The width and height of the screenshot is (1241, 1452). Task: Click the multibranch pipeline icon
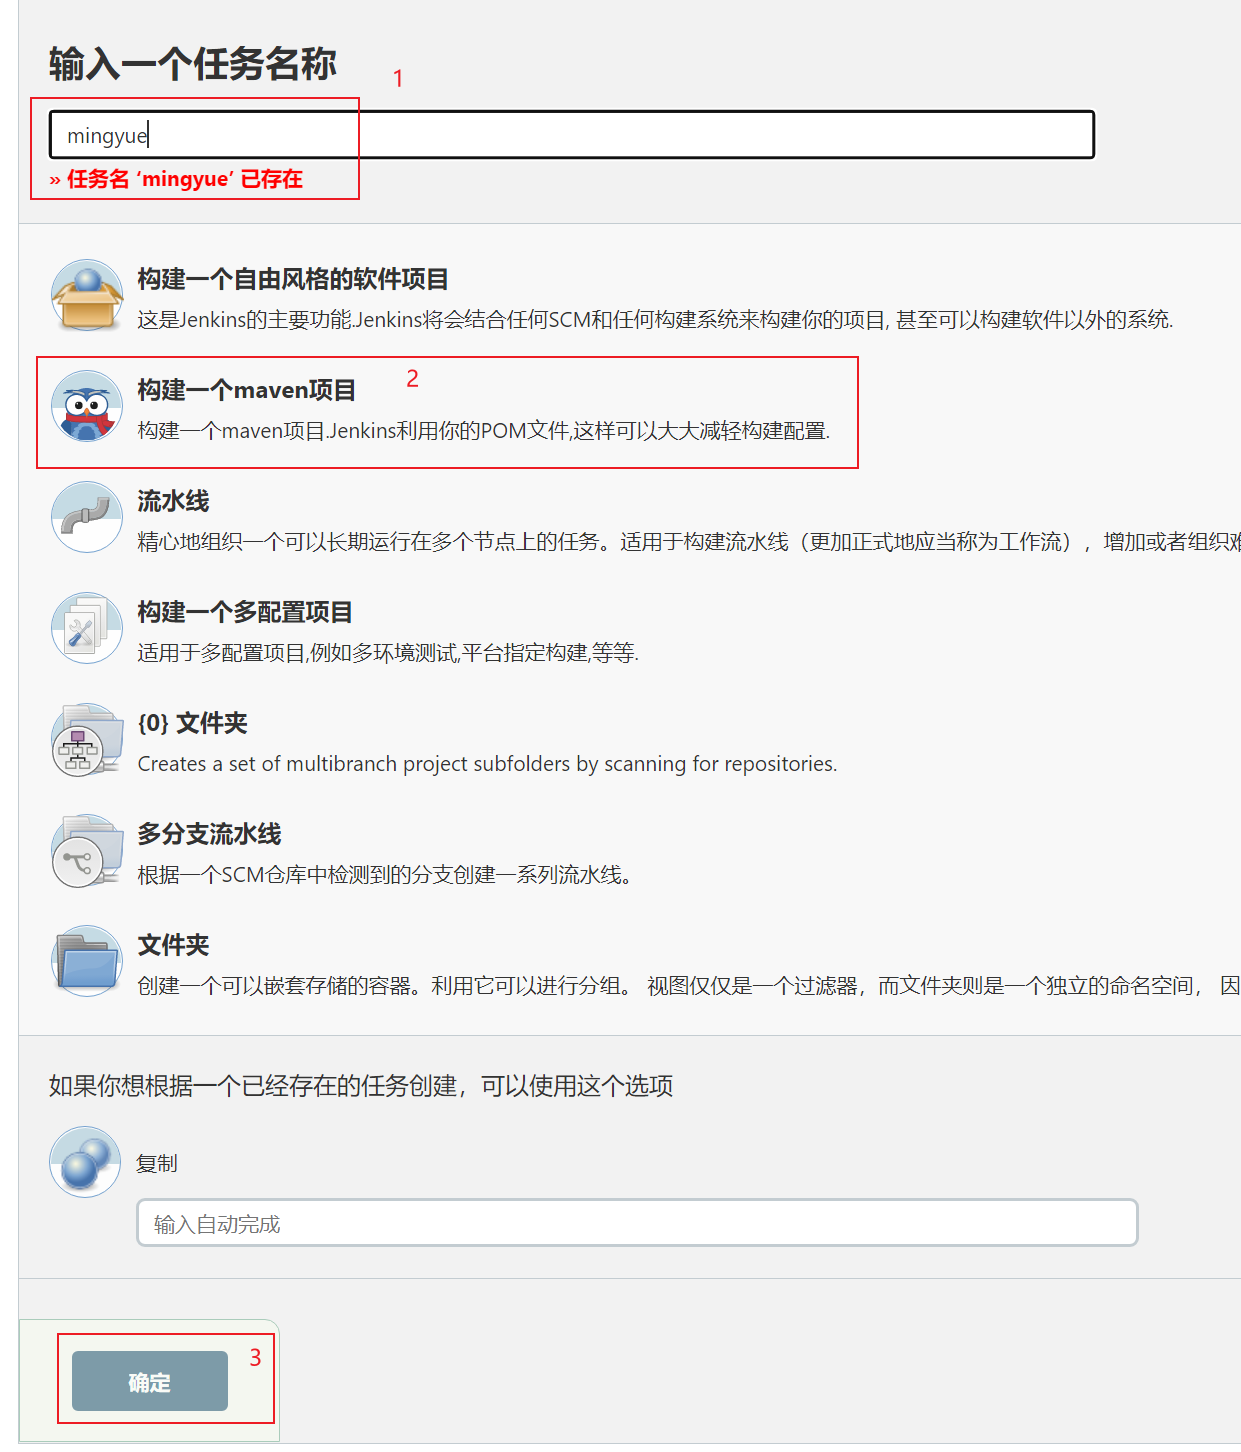pyautogui.click(x=87, y=851)
